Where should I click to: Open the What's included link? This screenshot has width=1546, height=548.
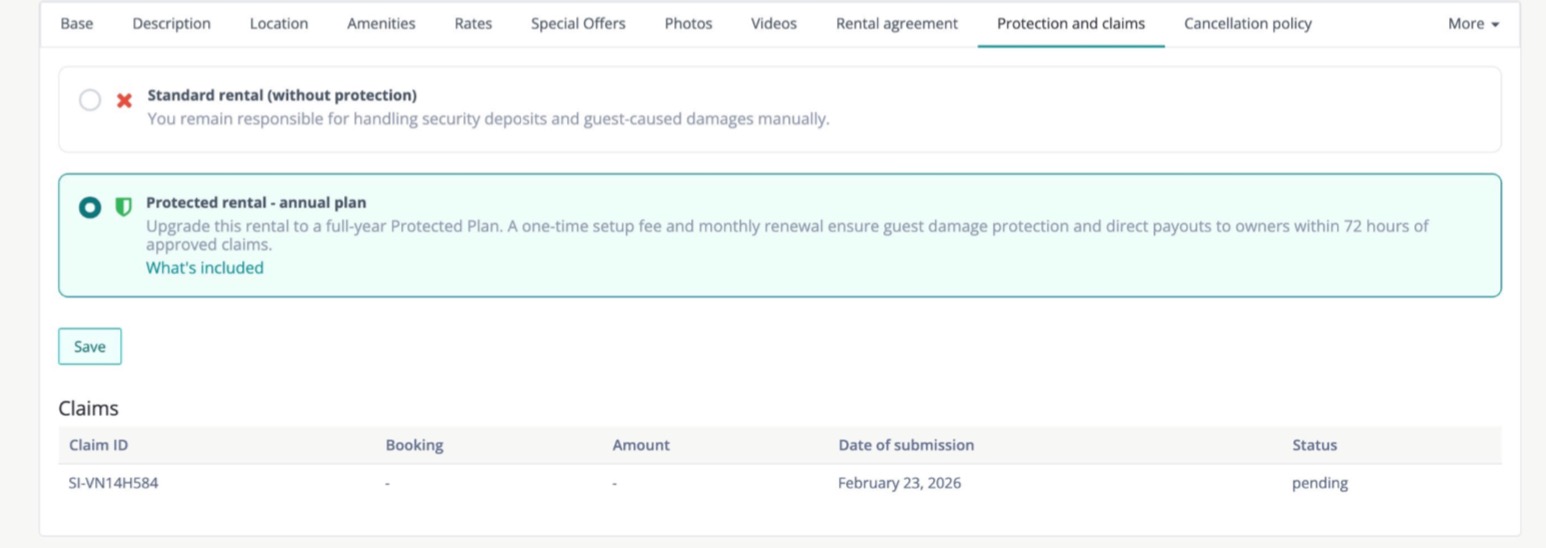click(205, 268)
